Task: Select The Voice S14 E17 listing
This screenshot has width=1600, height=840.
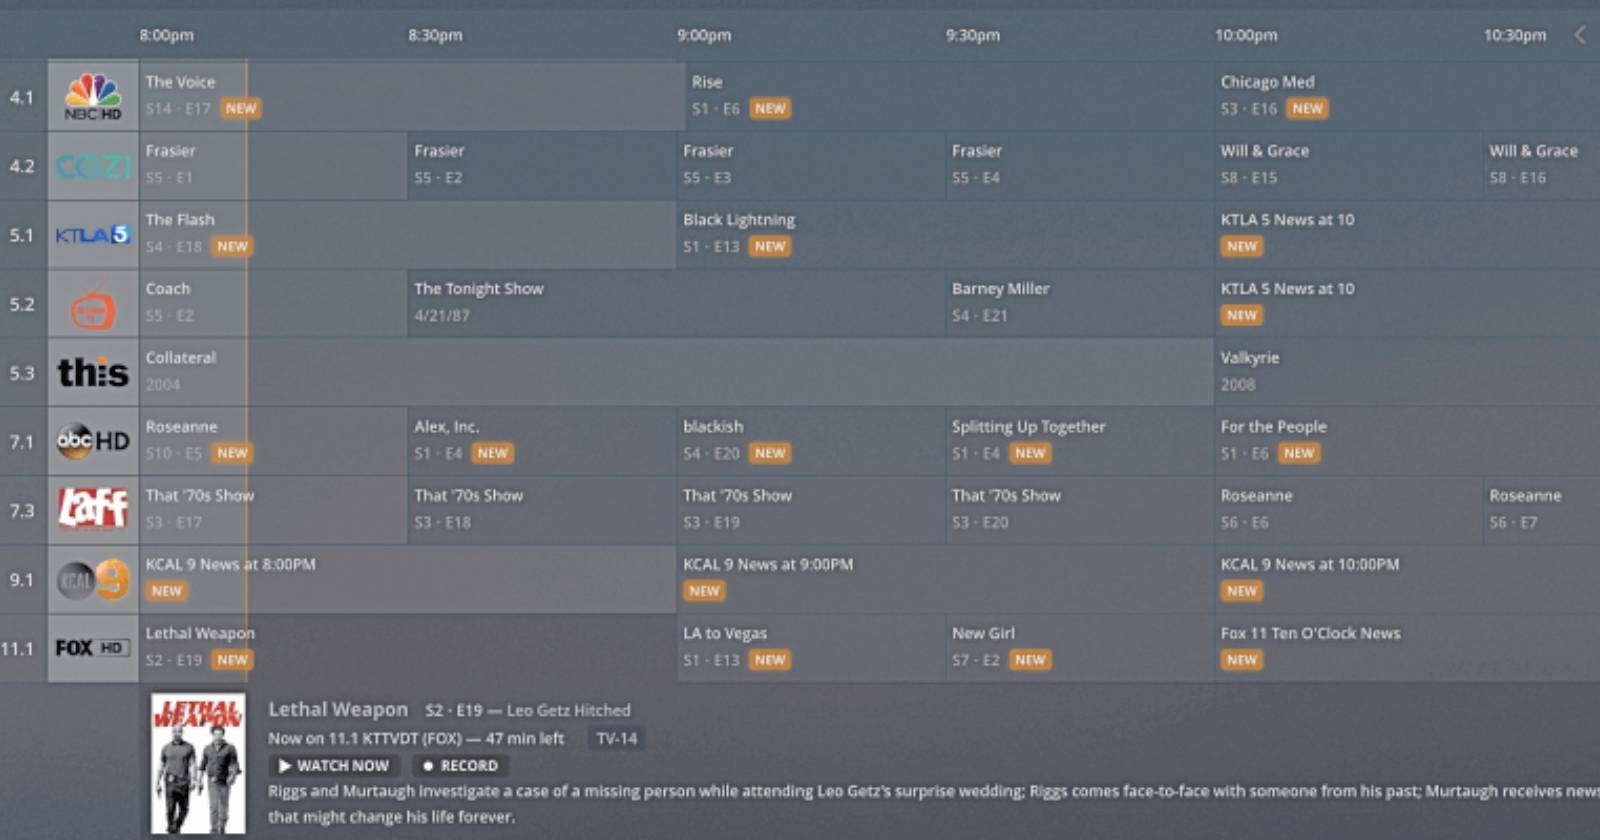Action: [411, 97]
